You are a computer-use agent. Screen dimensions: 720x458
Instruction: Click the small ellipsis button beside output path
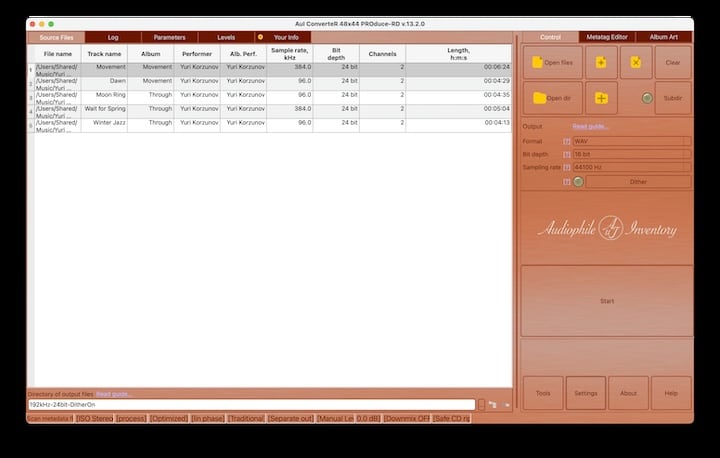[x=481, y=405]
